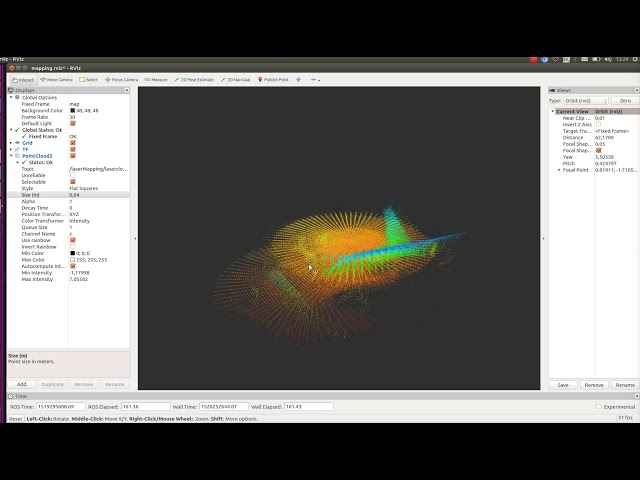Toggle the Autocompute Intensity checkbox

pyautogui.click(x=73, y=266)
